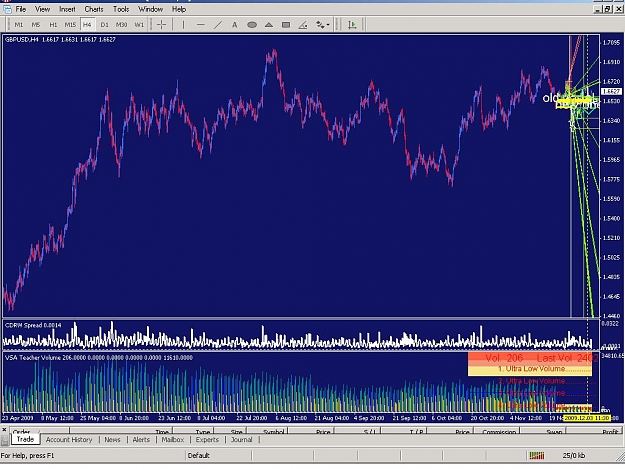625x469 pixels.
Task: Activate the crosshair cursor tool
Action: coord(161,25)
